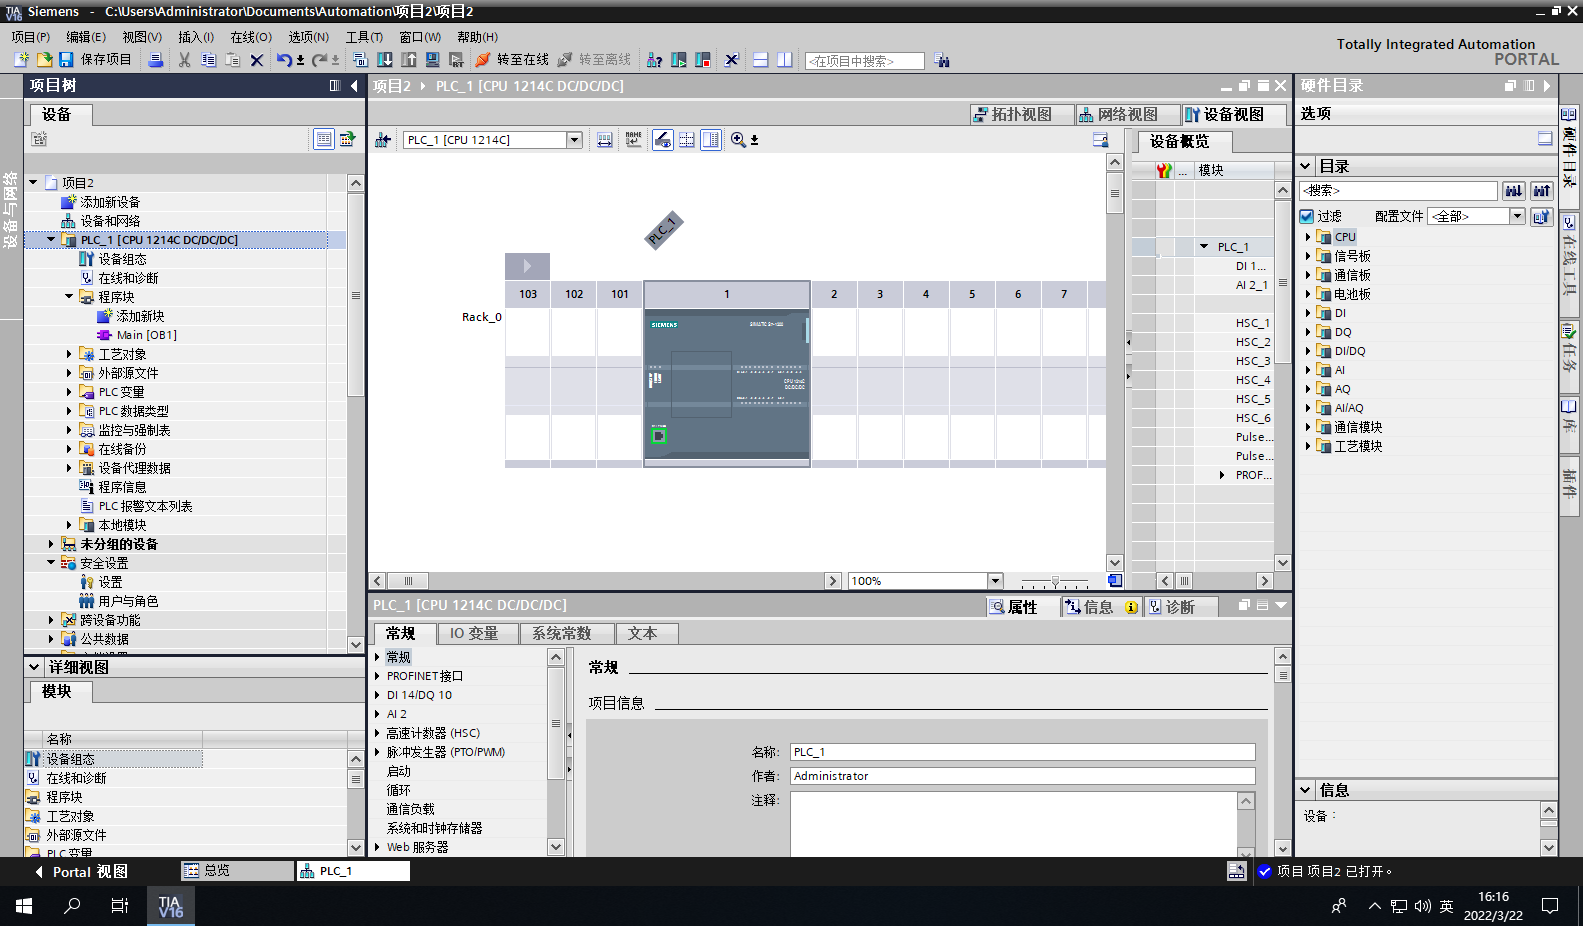Toggle the show module names NAME icon
The width and height of the screenshot is (1583, 926).
coord(634,140)
